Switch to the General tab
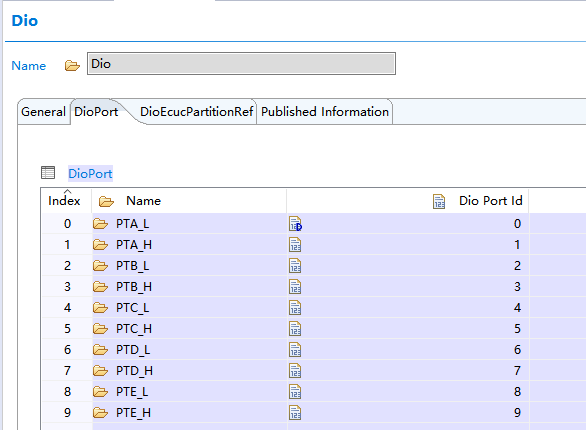Screen dimensions: 586x430 coord(43,112)
